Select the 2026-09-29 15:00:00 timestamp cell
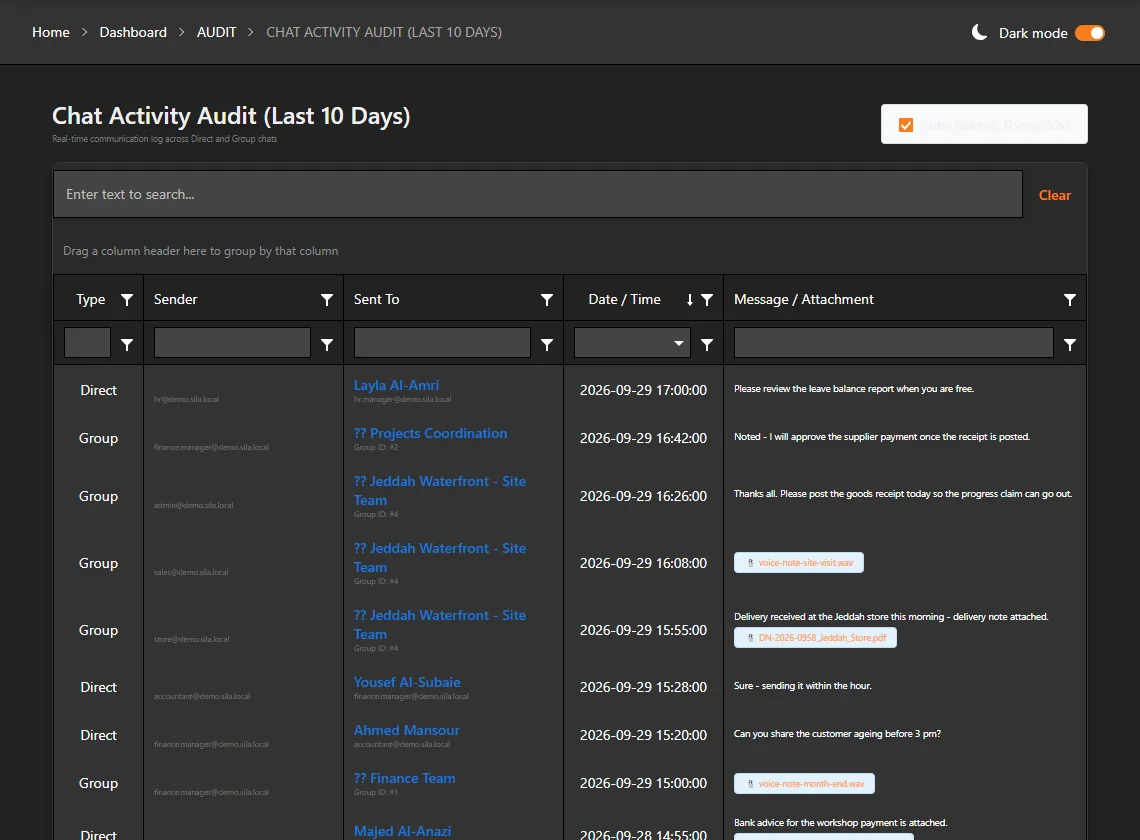Image resolution: width=1140 pixels, height=840 pixels. (x=643, y=783)
